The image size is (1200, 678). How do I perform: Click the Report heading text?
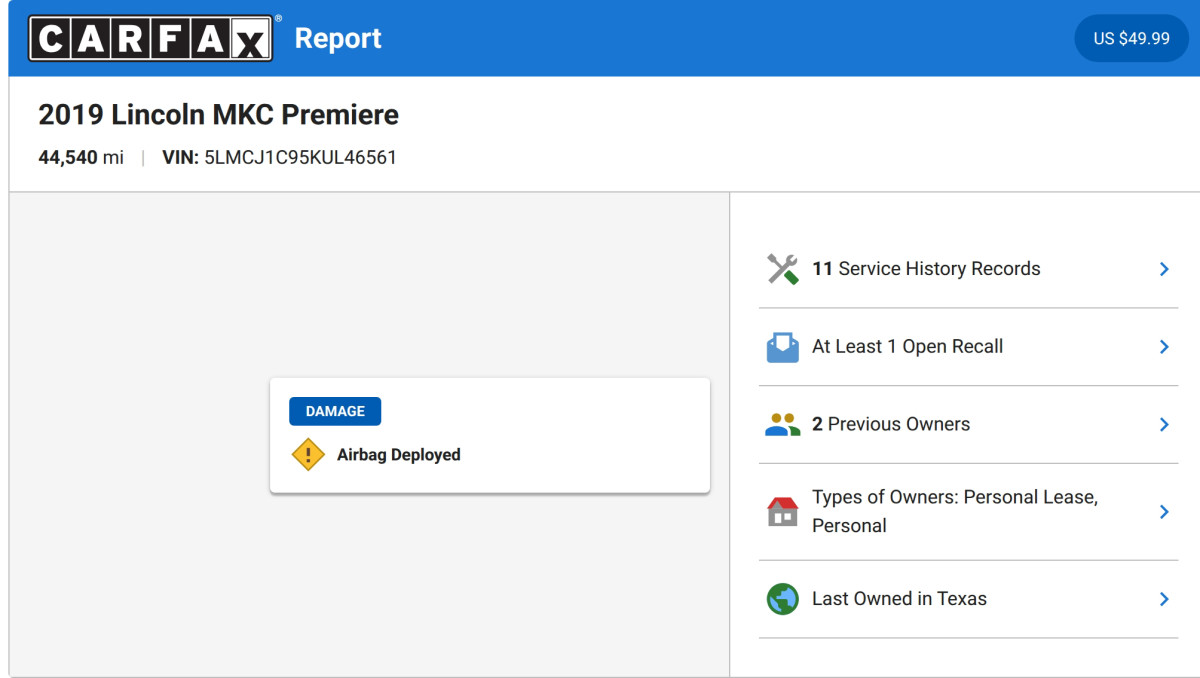coord(338,39)
